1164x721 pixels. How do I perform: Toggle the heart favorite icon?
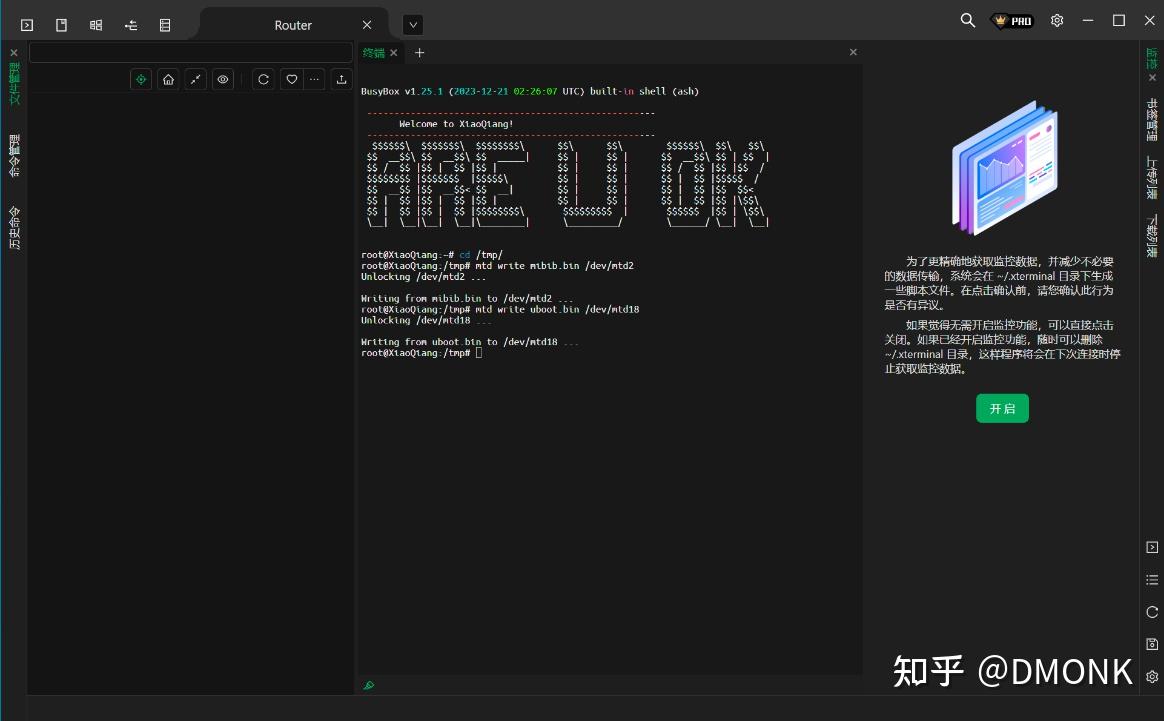tap(291, 79)
